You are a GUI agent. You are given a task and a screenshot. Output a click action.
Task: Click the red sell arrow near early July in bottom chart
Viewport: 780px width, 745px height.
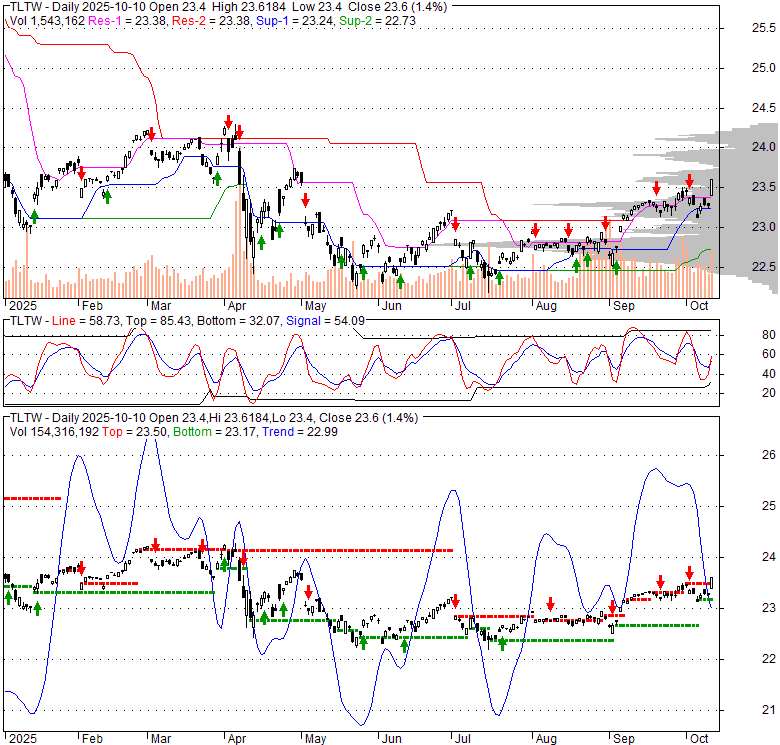click(x=455, y=600)
